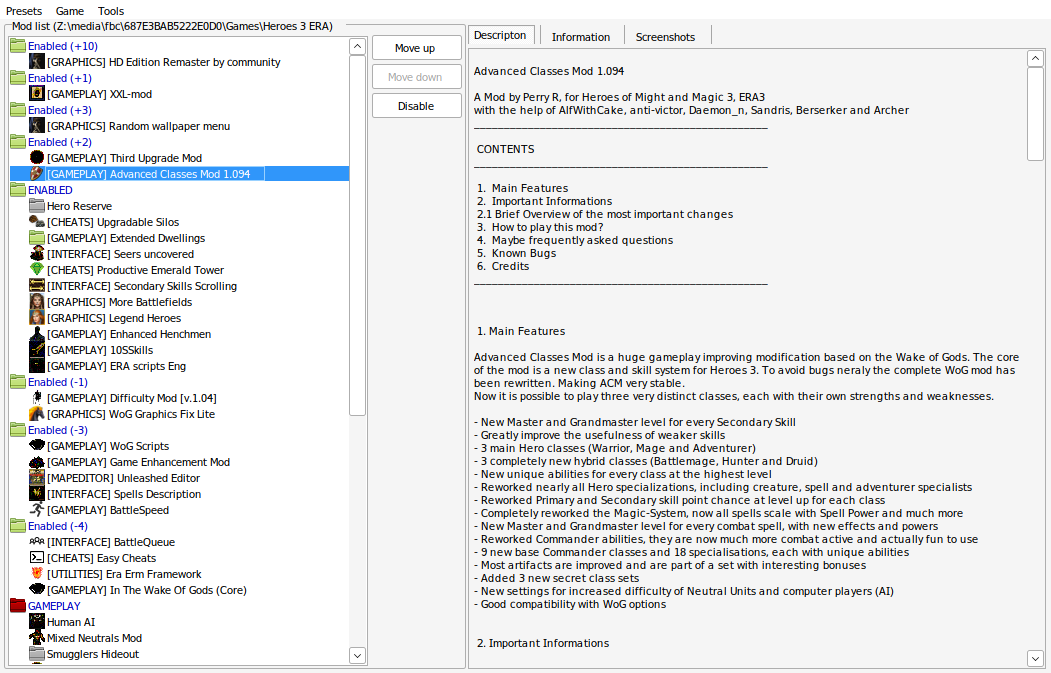Image resolution: width=1051 pixels, height=673 pixels.
Task: Collapse the Enabled (-4) group
Action: click(18, 526)
